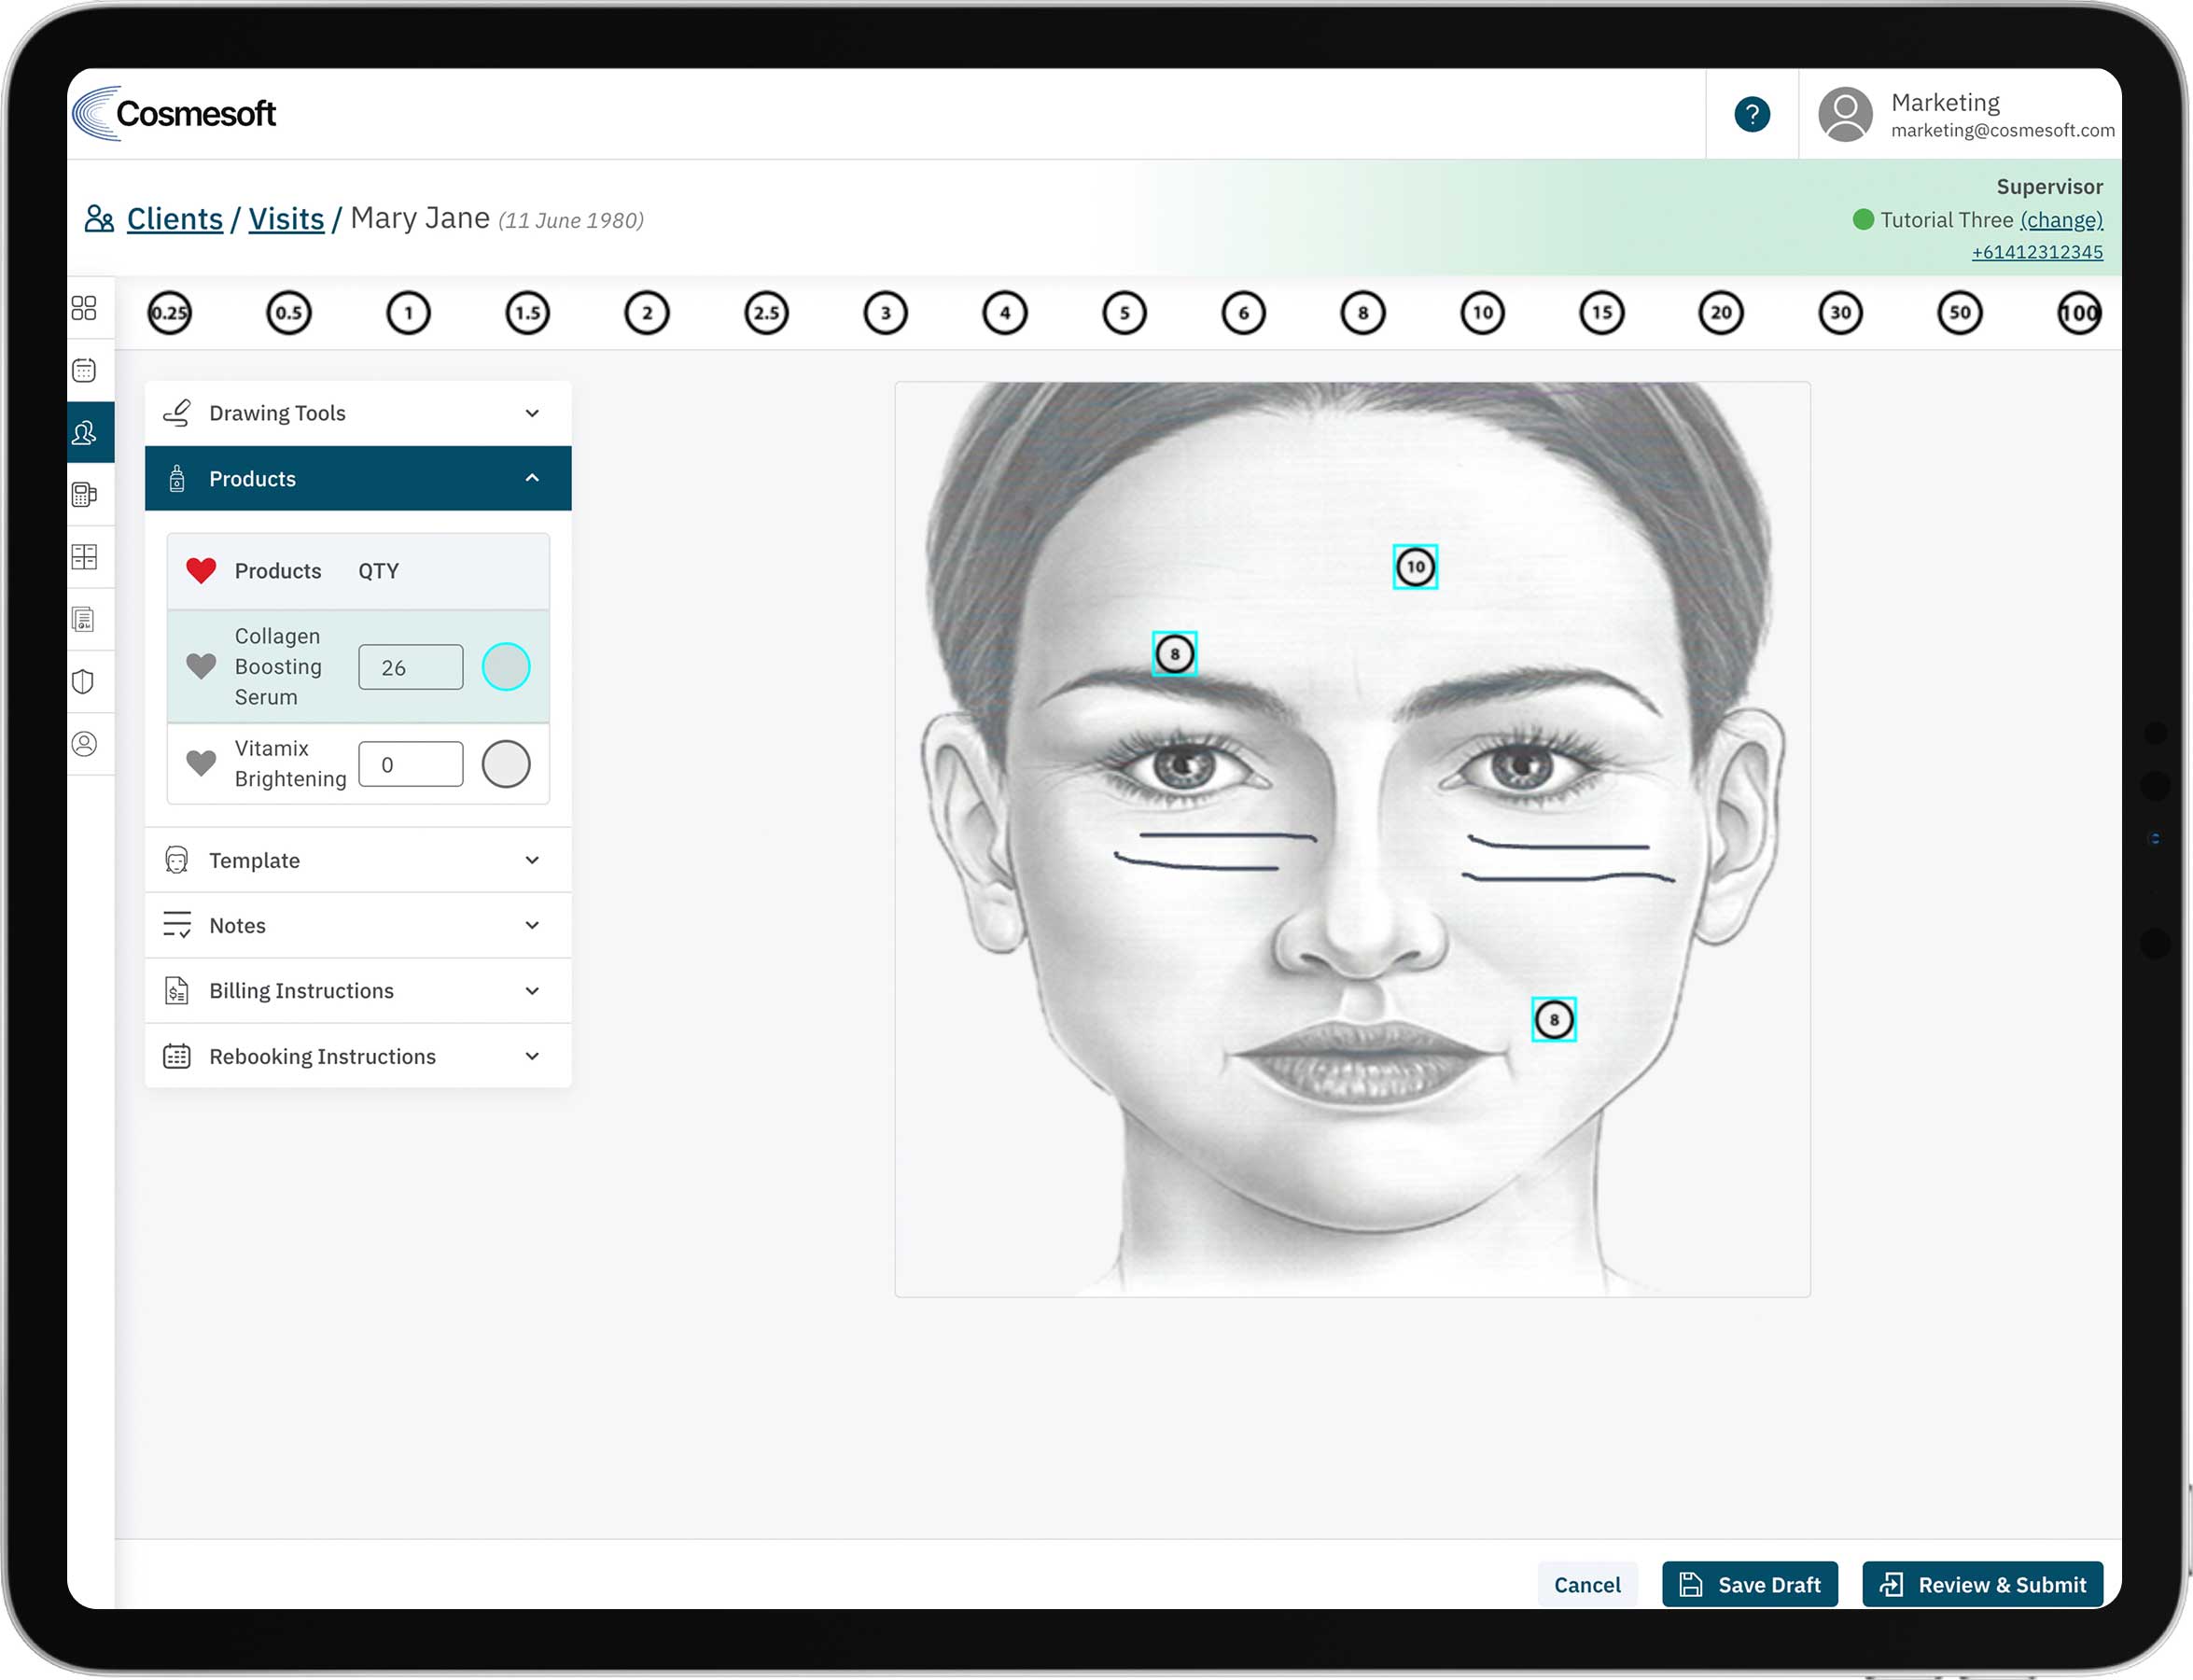Select Collagen Boosting Serum color circle
The image size is (2193, 1680).
tap(506, 667)
